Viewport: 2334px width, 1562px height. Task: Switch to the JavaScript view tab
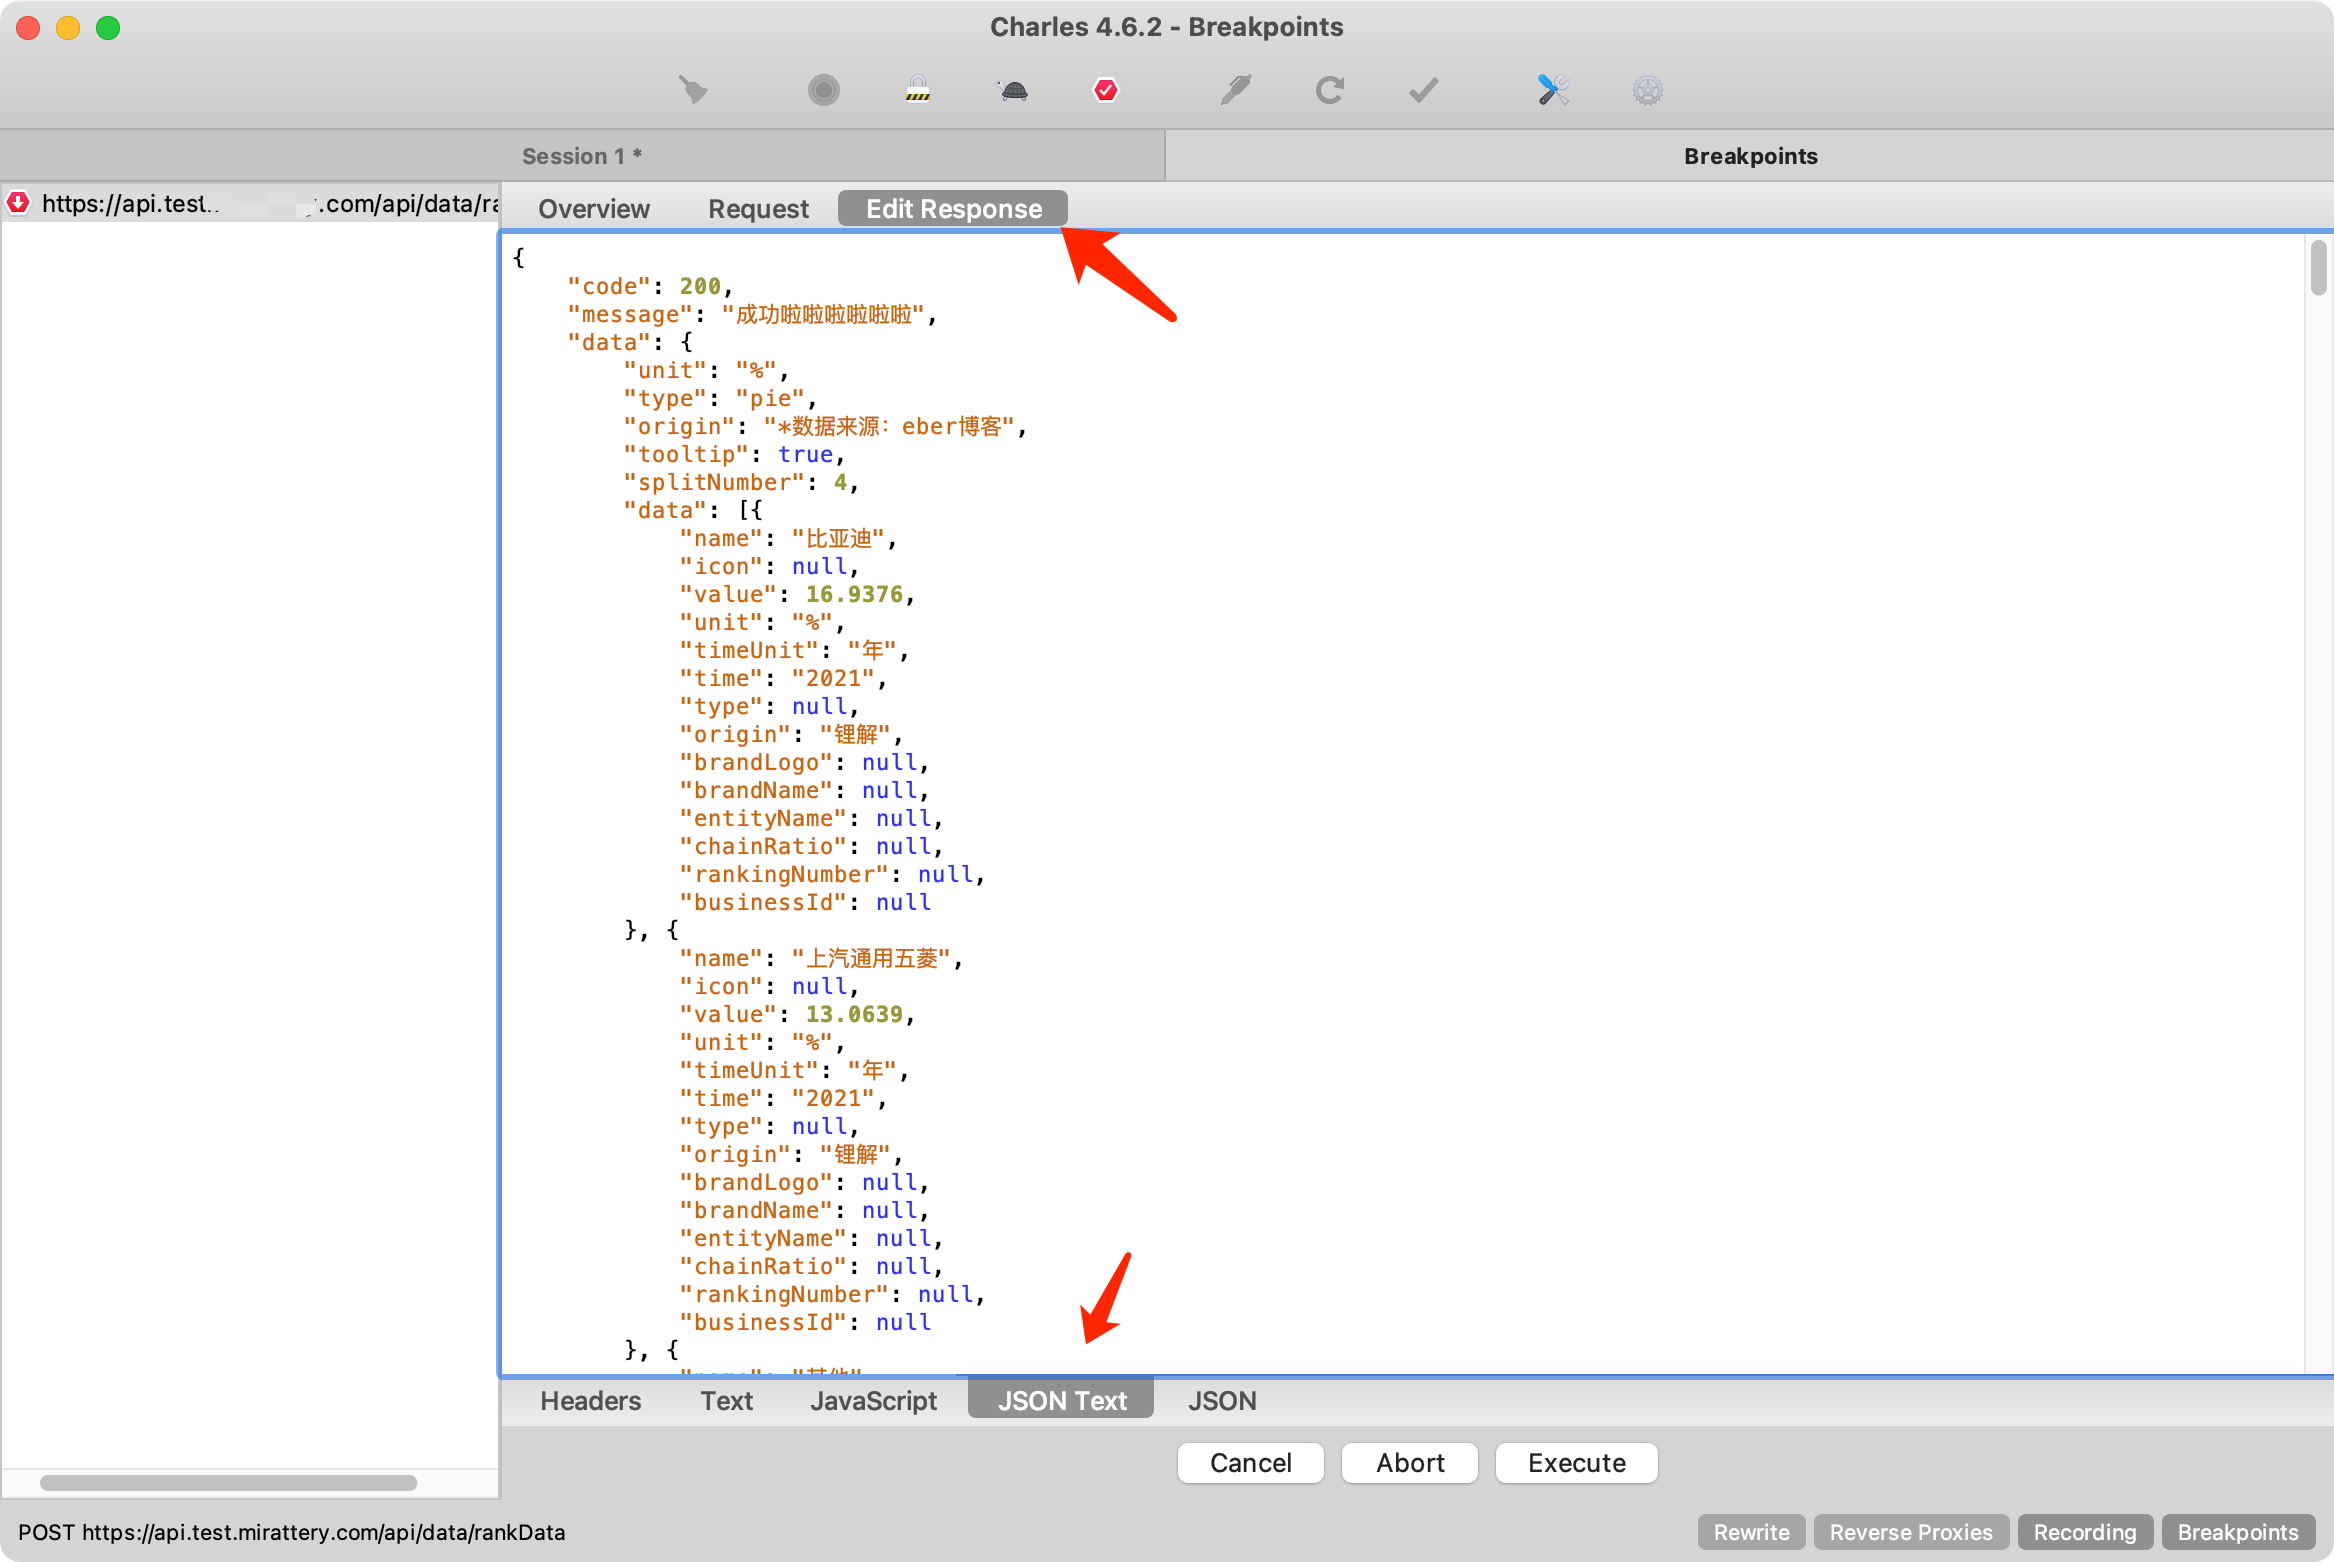pos(874,1400)
